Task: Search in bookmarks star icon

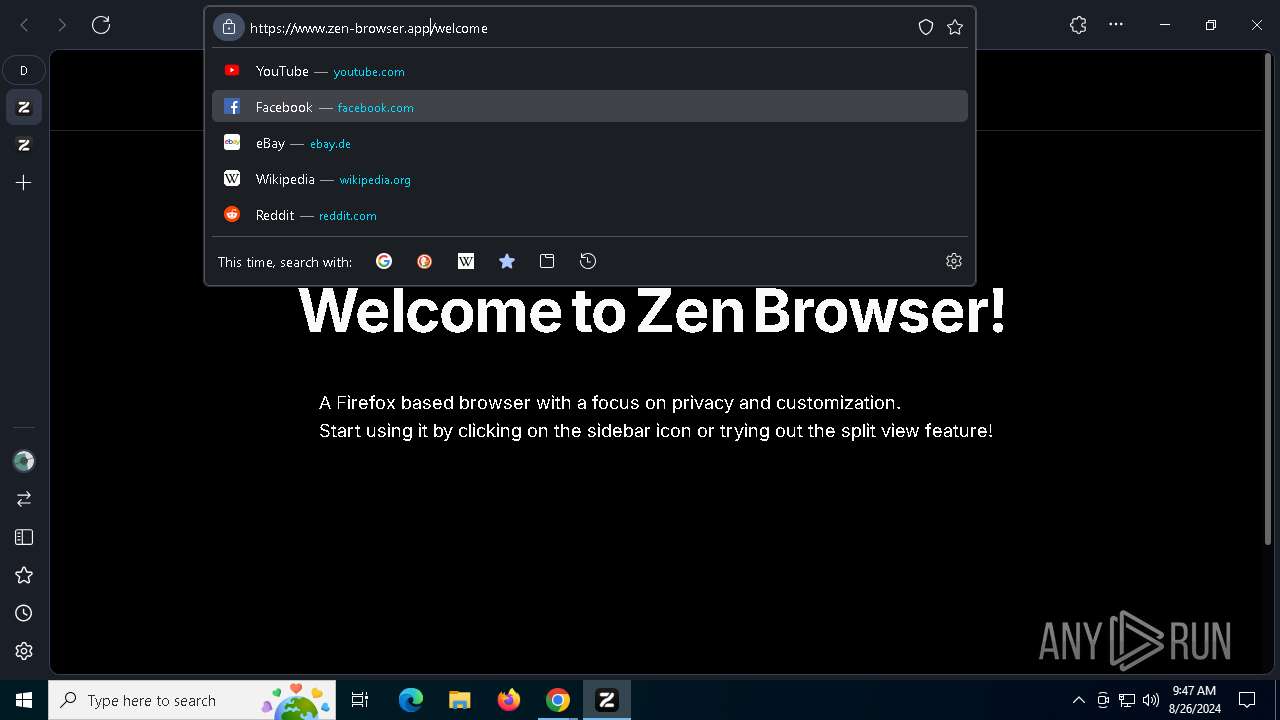Action: [507, 261]
